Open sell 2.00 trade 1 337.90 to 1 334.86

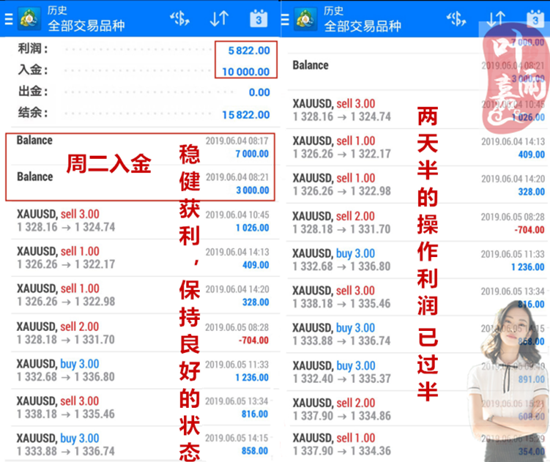click(417, 409)
